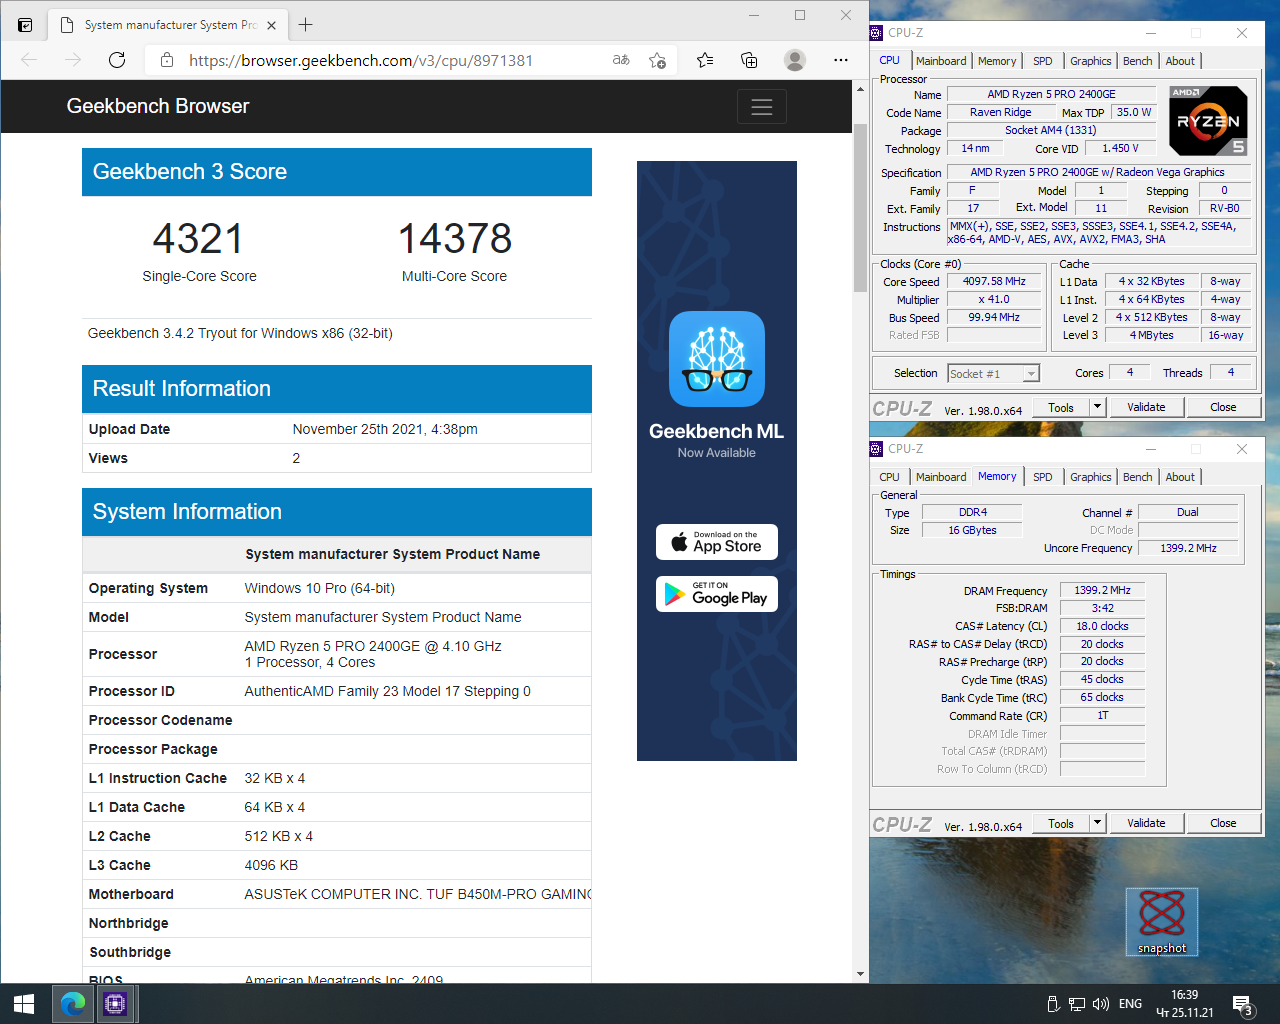Open Bench tab in upper CPU-Z window
The width and height of the screenshot is (1280, 1024).
pos(1137,61)
